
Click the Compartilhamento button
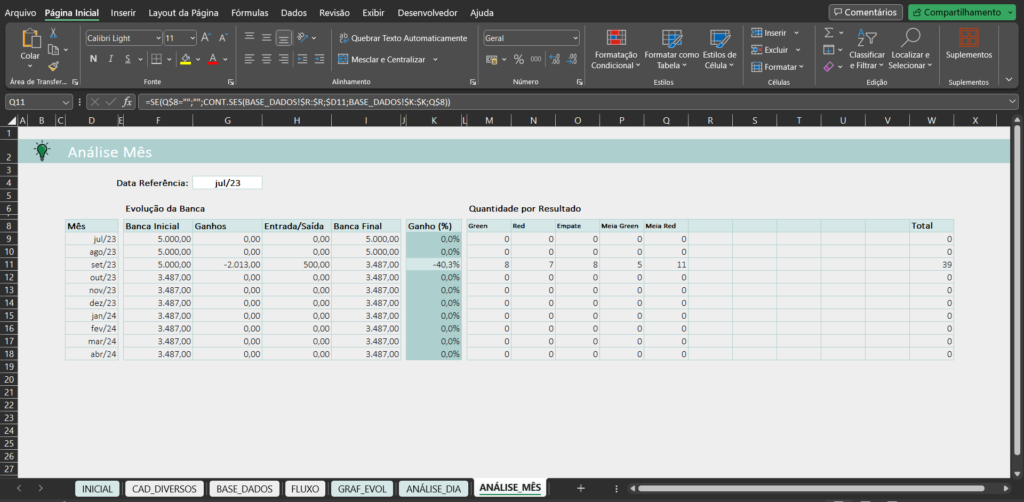click(960, 12)
